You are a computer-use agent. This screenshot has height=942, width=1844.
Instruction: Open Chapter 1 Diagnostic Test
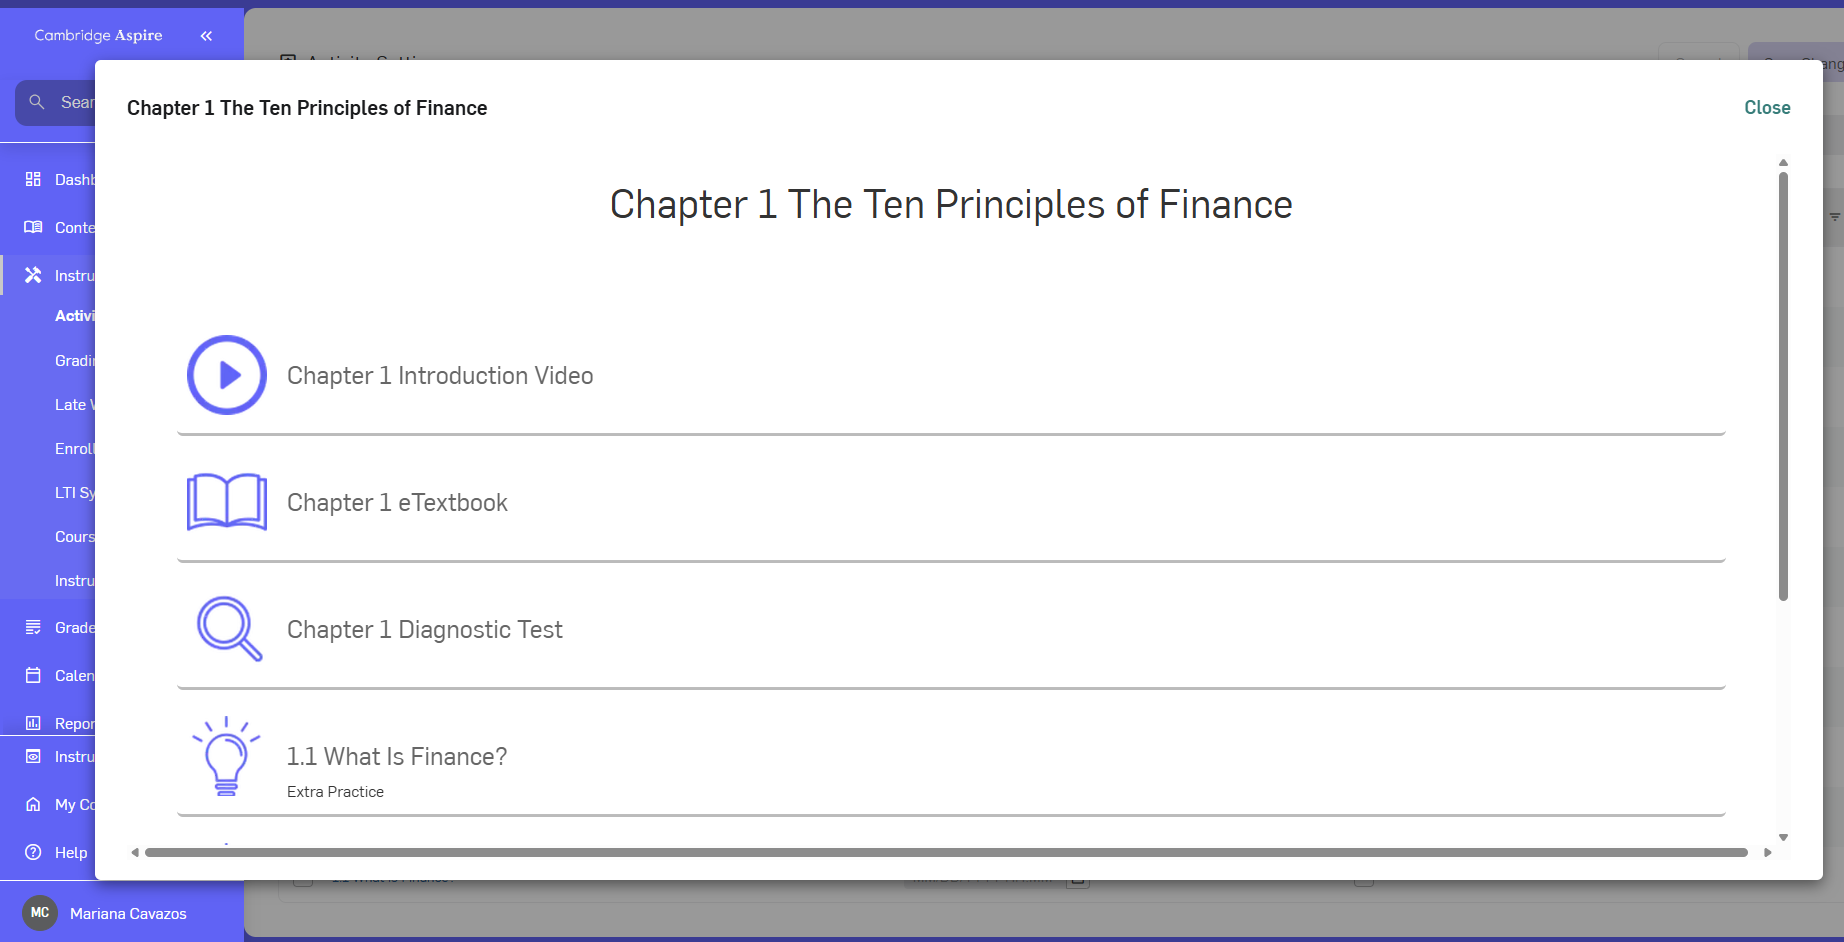click(x=424, y=629)
